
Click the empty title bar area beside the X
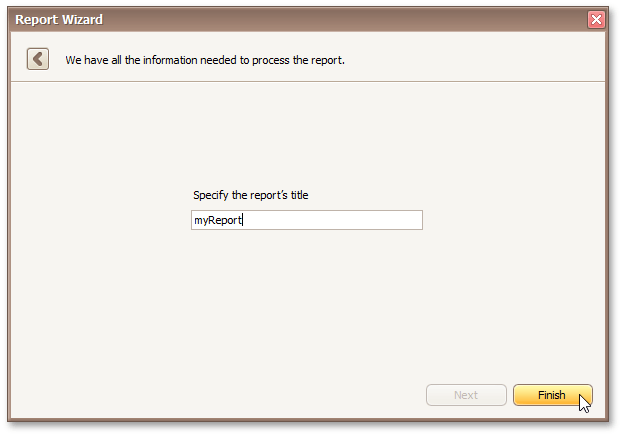540,19
